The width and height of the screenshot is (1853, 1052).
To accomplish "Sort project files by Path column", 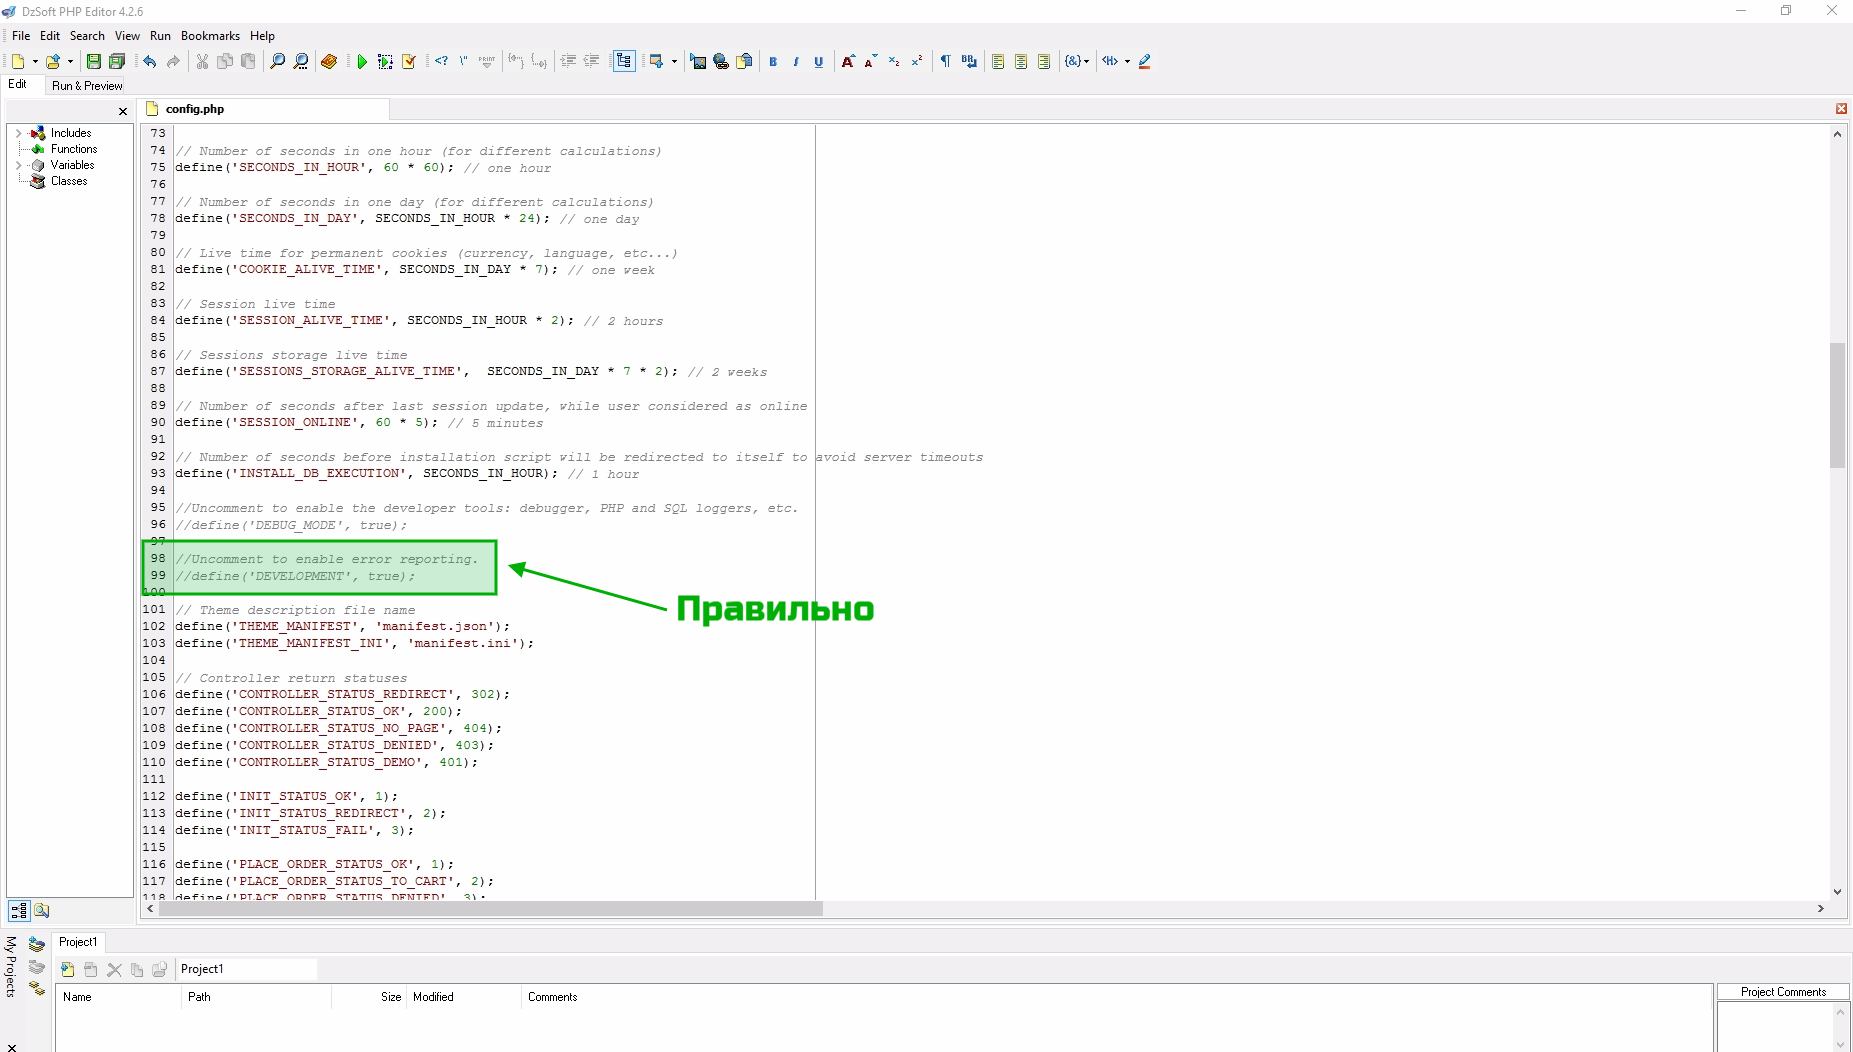I will (x=256, y=997).
